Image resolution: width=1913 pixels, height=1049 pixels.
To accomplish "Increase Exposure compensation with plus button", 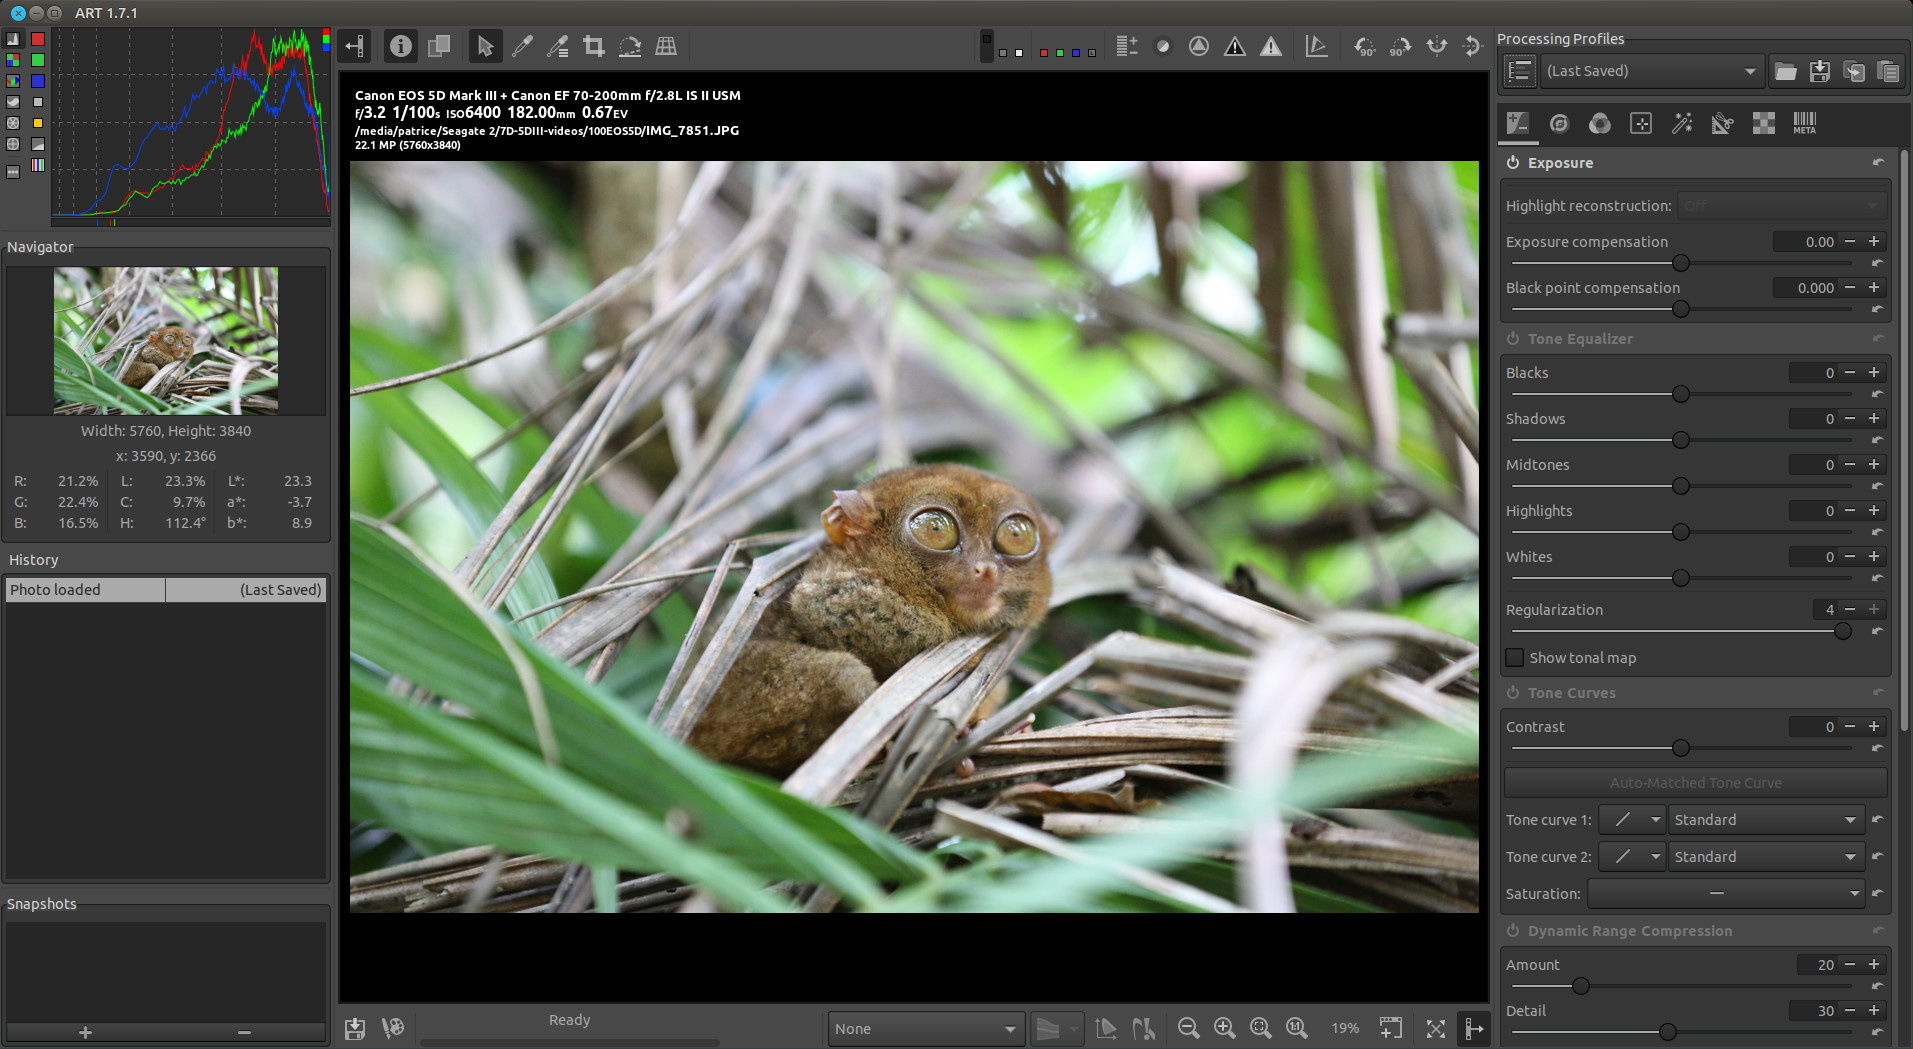I will [x=1874, y=242].
